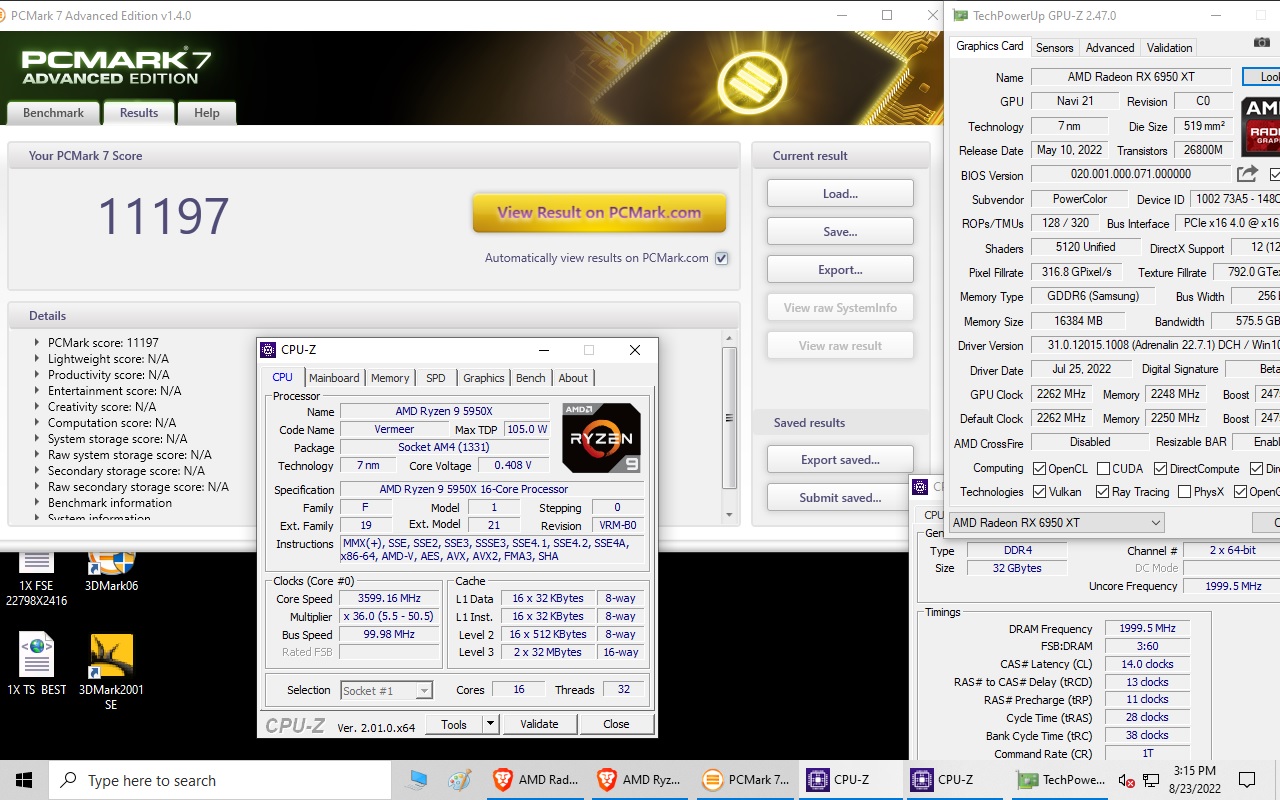The height and width of the screenshot is (800, 1280).
Task: Open the GPU-Z camera screenshot icon
Action: (x=1261, y=43)
